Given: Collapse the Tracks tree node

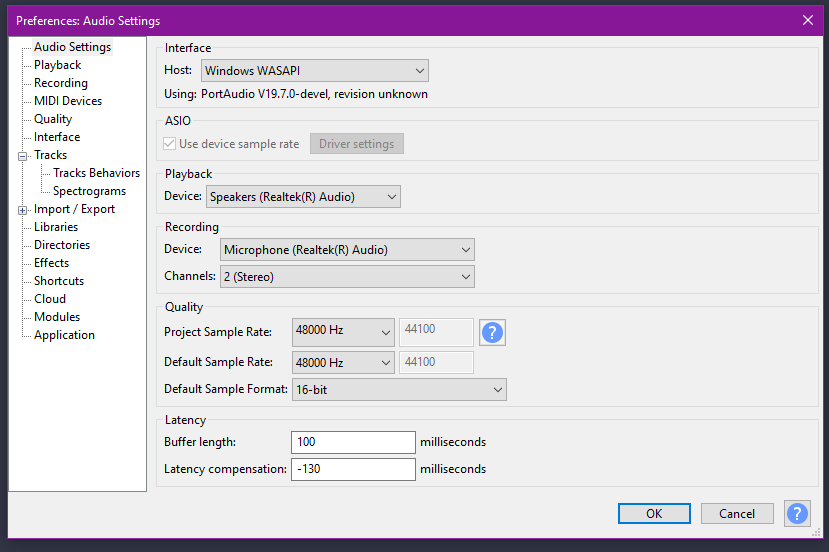Looking at the screenshot, I should (x=22, y=156).
